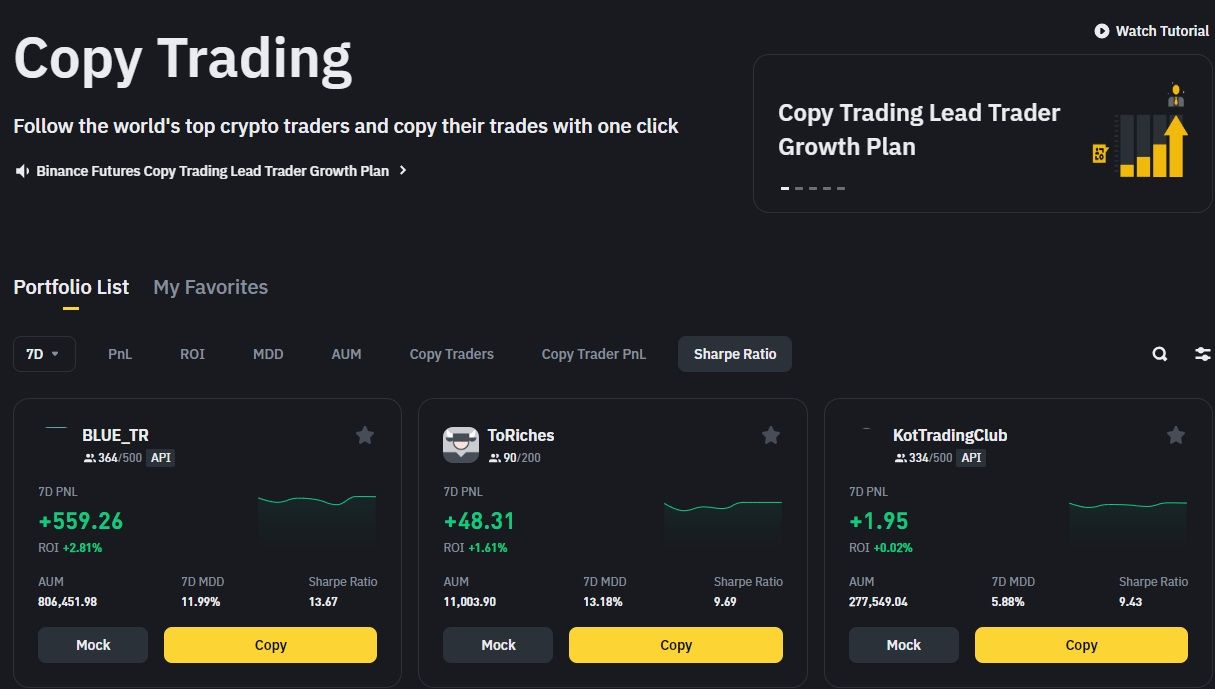Favorite ToRiches with the star
This screenshot has height=689, width=1215.
tap(771, 435)
